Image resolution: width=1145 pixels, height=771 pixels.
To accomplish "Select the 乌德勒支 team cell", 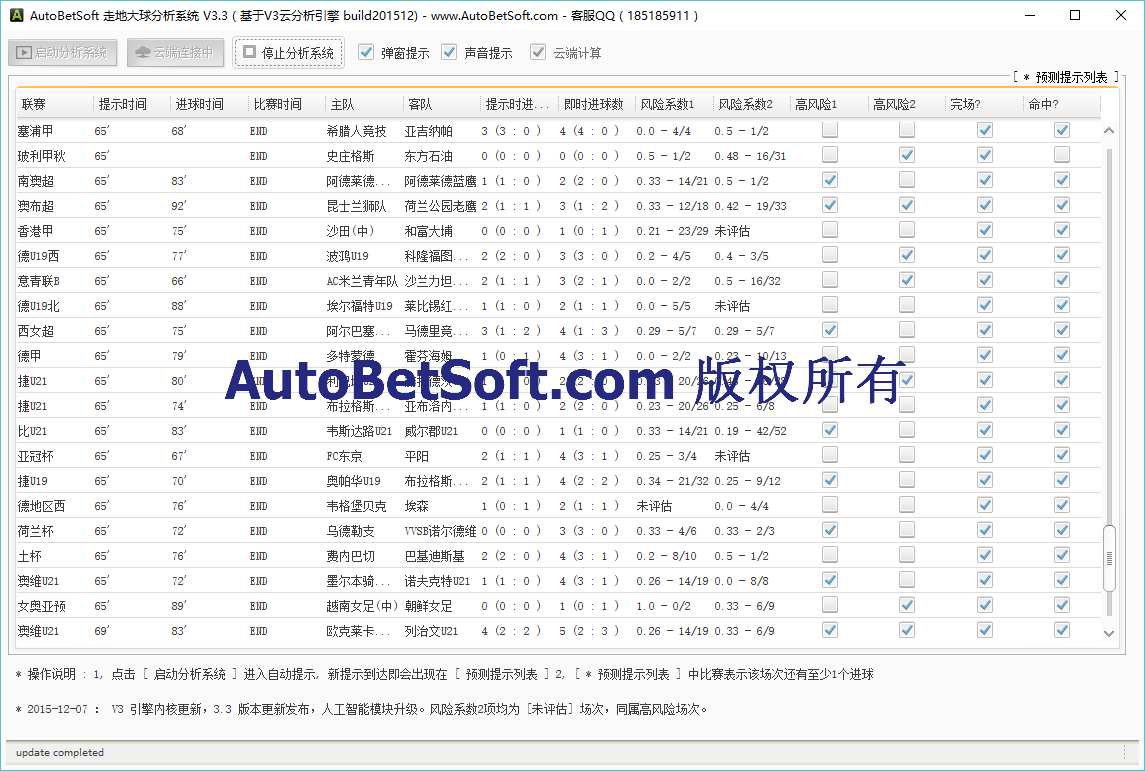I will pos(351,532).
